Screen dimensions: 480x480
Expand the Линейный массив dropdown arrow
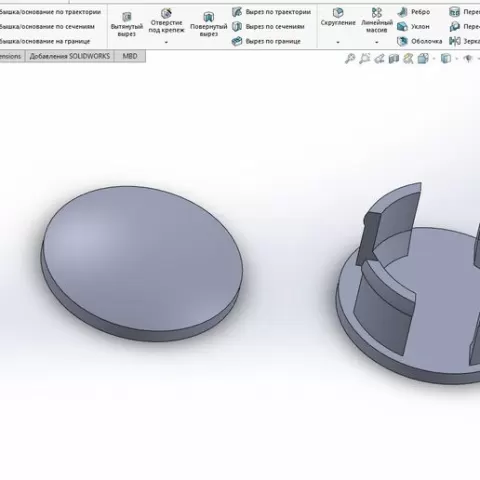coord(377,42)
